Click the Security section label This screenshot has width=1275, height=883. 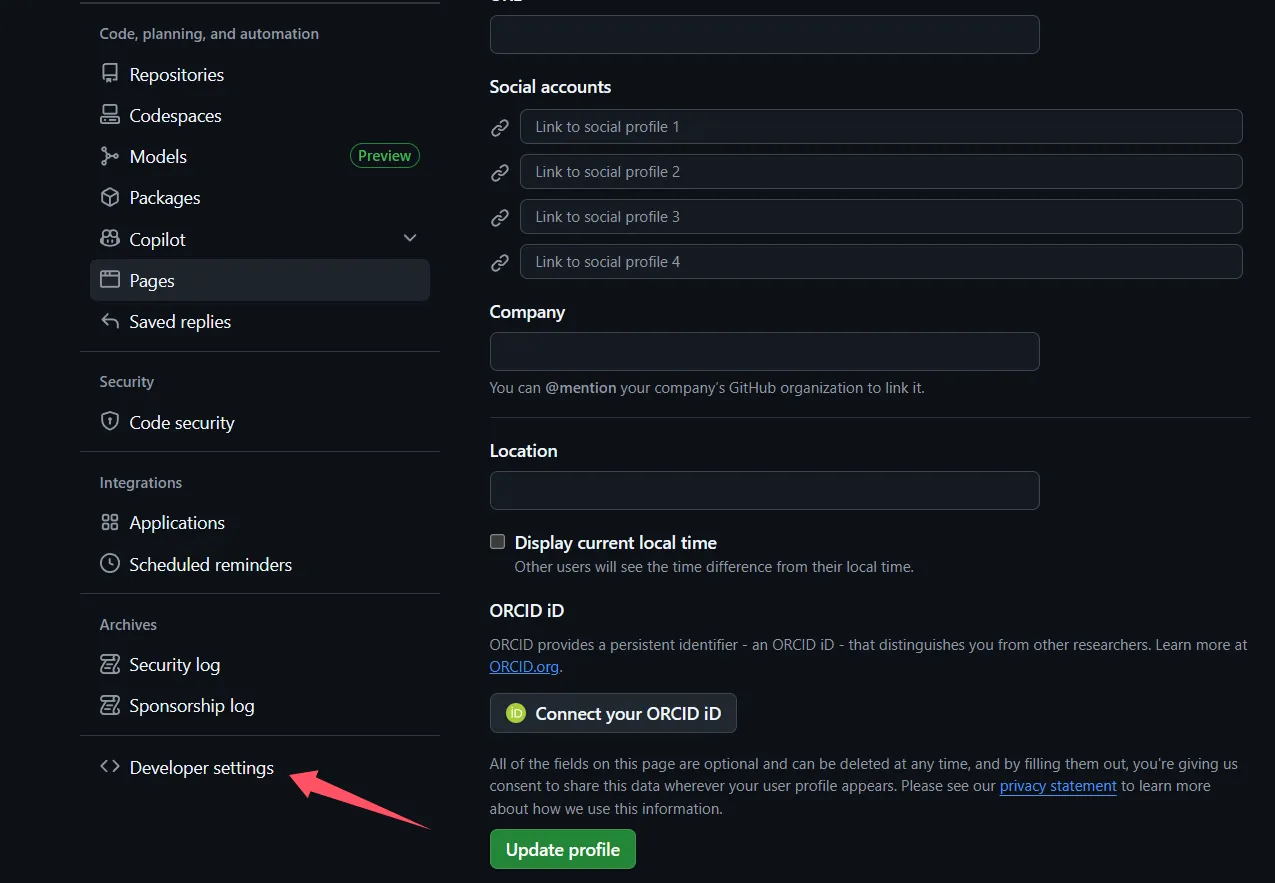coord(127,381)
